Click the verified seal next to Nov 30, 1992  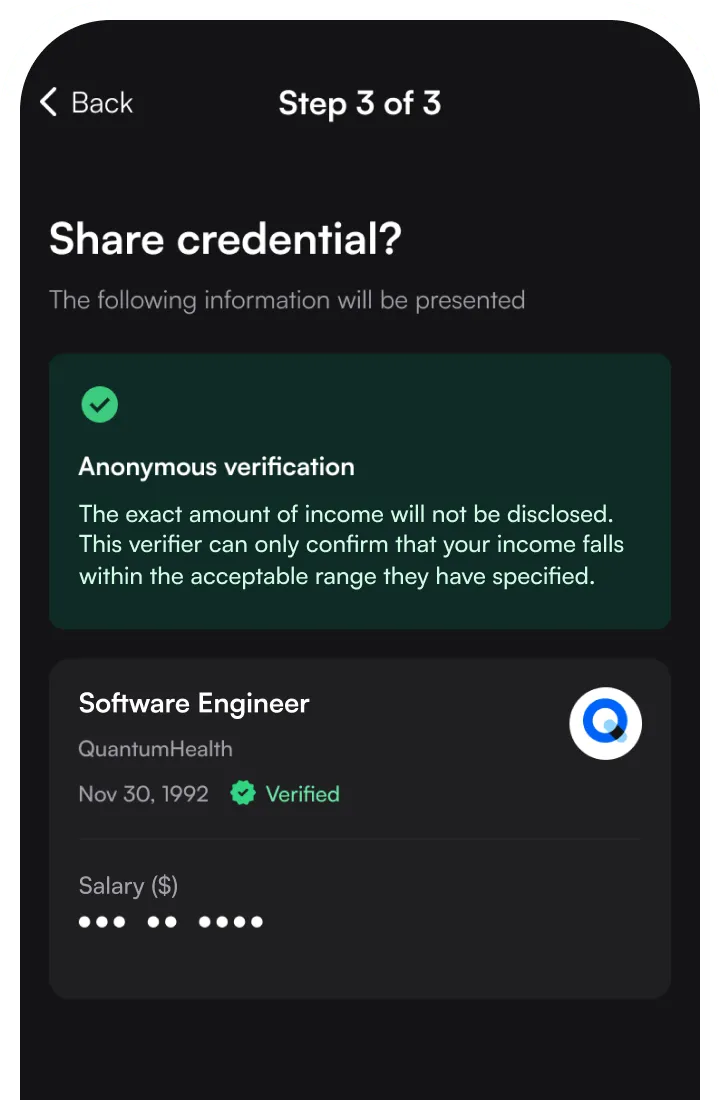(x=243, y=793)
